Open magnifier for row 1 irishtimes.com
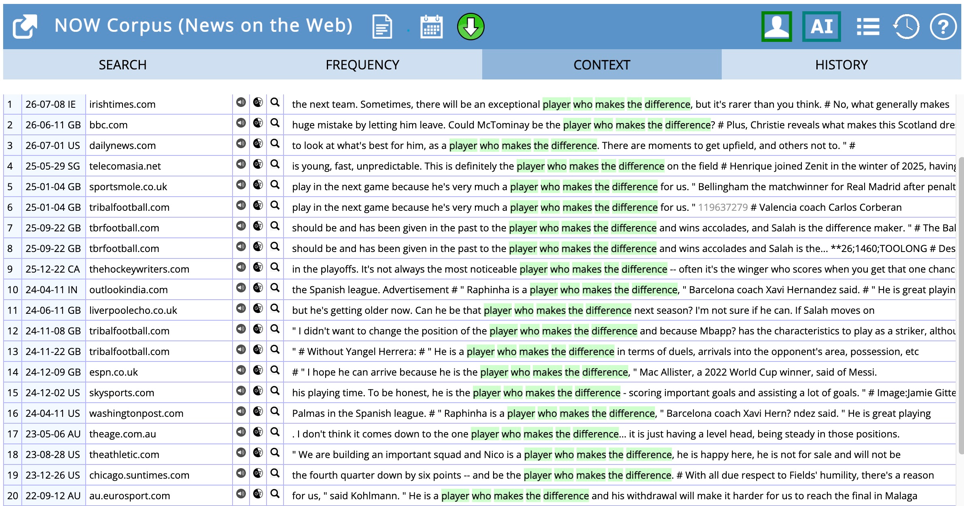964x506 pixels. point(275,103)
